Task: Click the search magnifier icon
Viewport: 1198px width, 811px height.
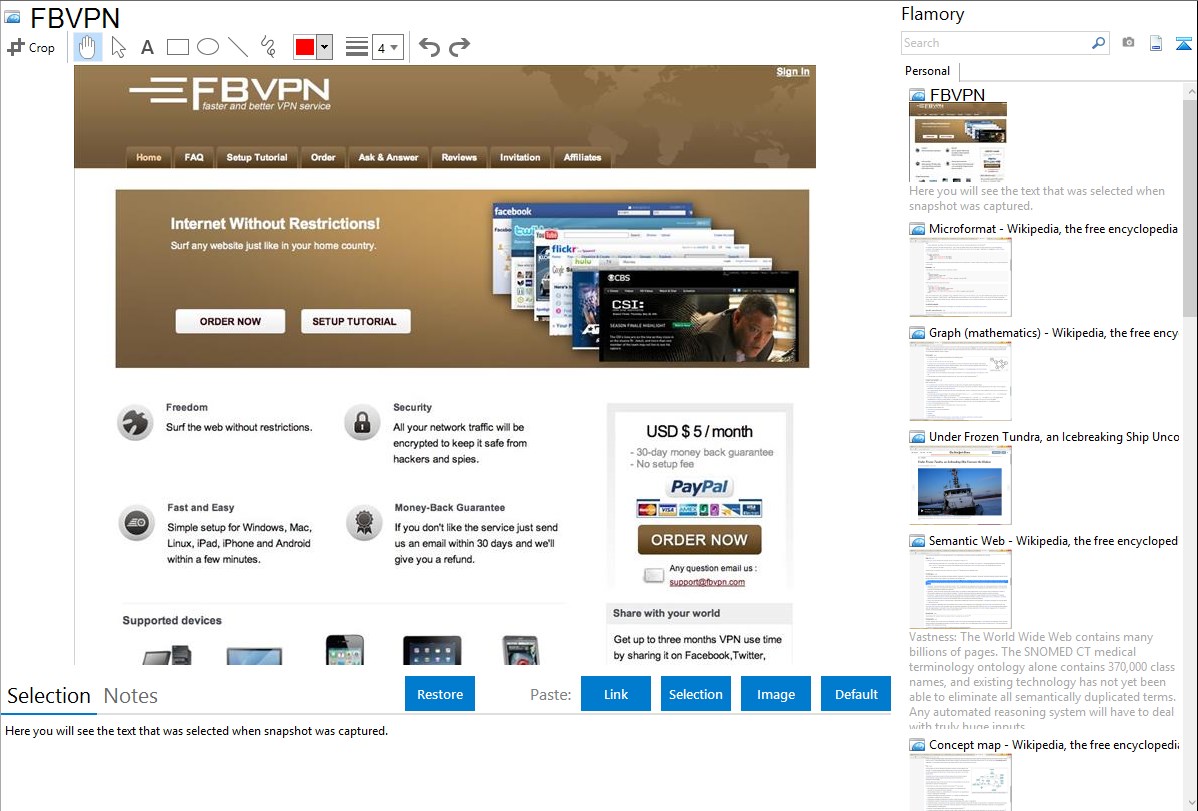Action: [x=1099, y=43]
